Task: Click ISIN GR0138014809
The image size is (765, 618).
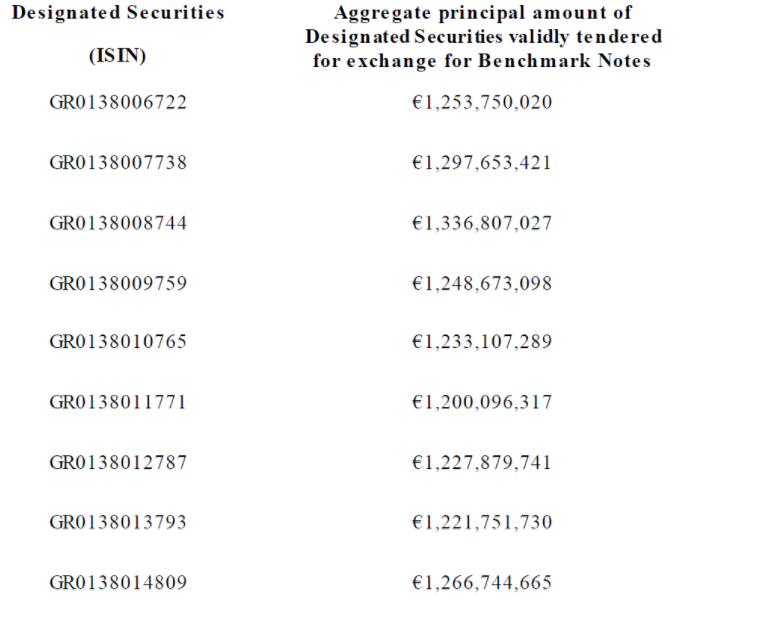Action: pyautogui.click(x=118, y=582)
